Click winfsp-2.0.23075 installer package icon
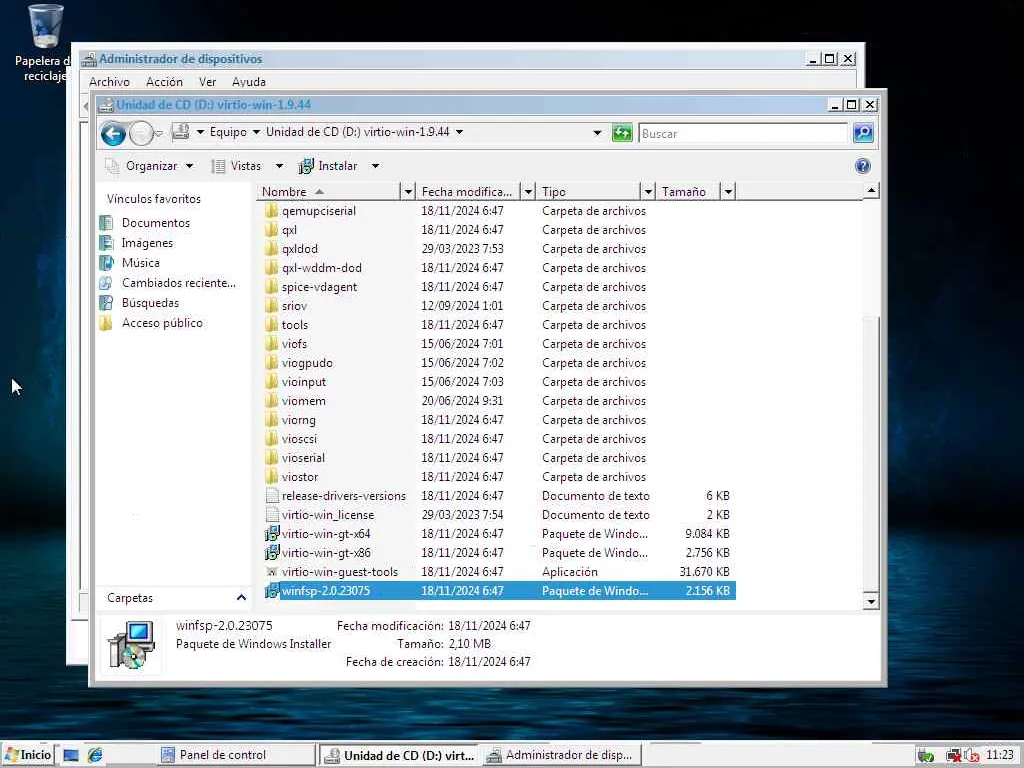The width and height of the screenshot is (1024, 768). pyautogui.click(x=272, y=590)
